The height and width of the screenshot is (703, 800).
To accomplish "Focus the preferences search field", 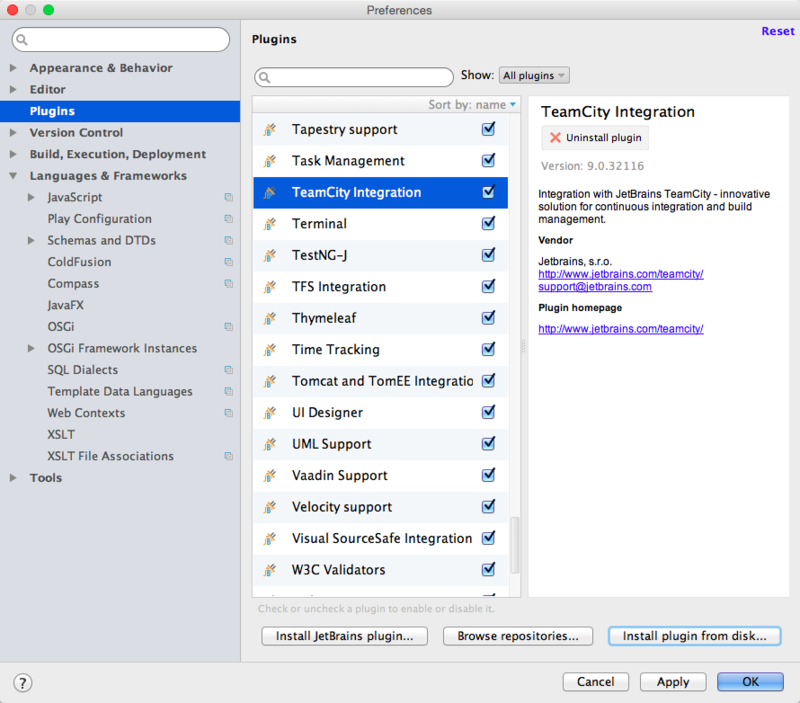I will [x=121, y=40].
